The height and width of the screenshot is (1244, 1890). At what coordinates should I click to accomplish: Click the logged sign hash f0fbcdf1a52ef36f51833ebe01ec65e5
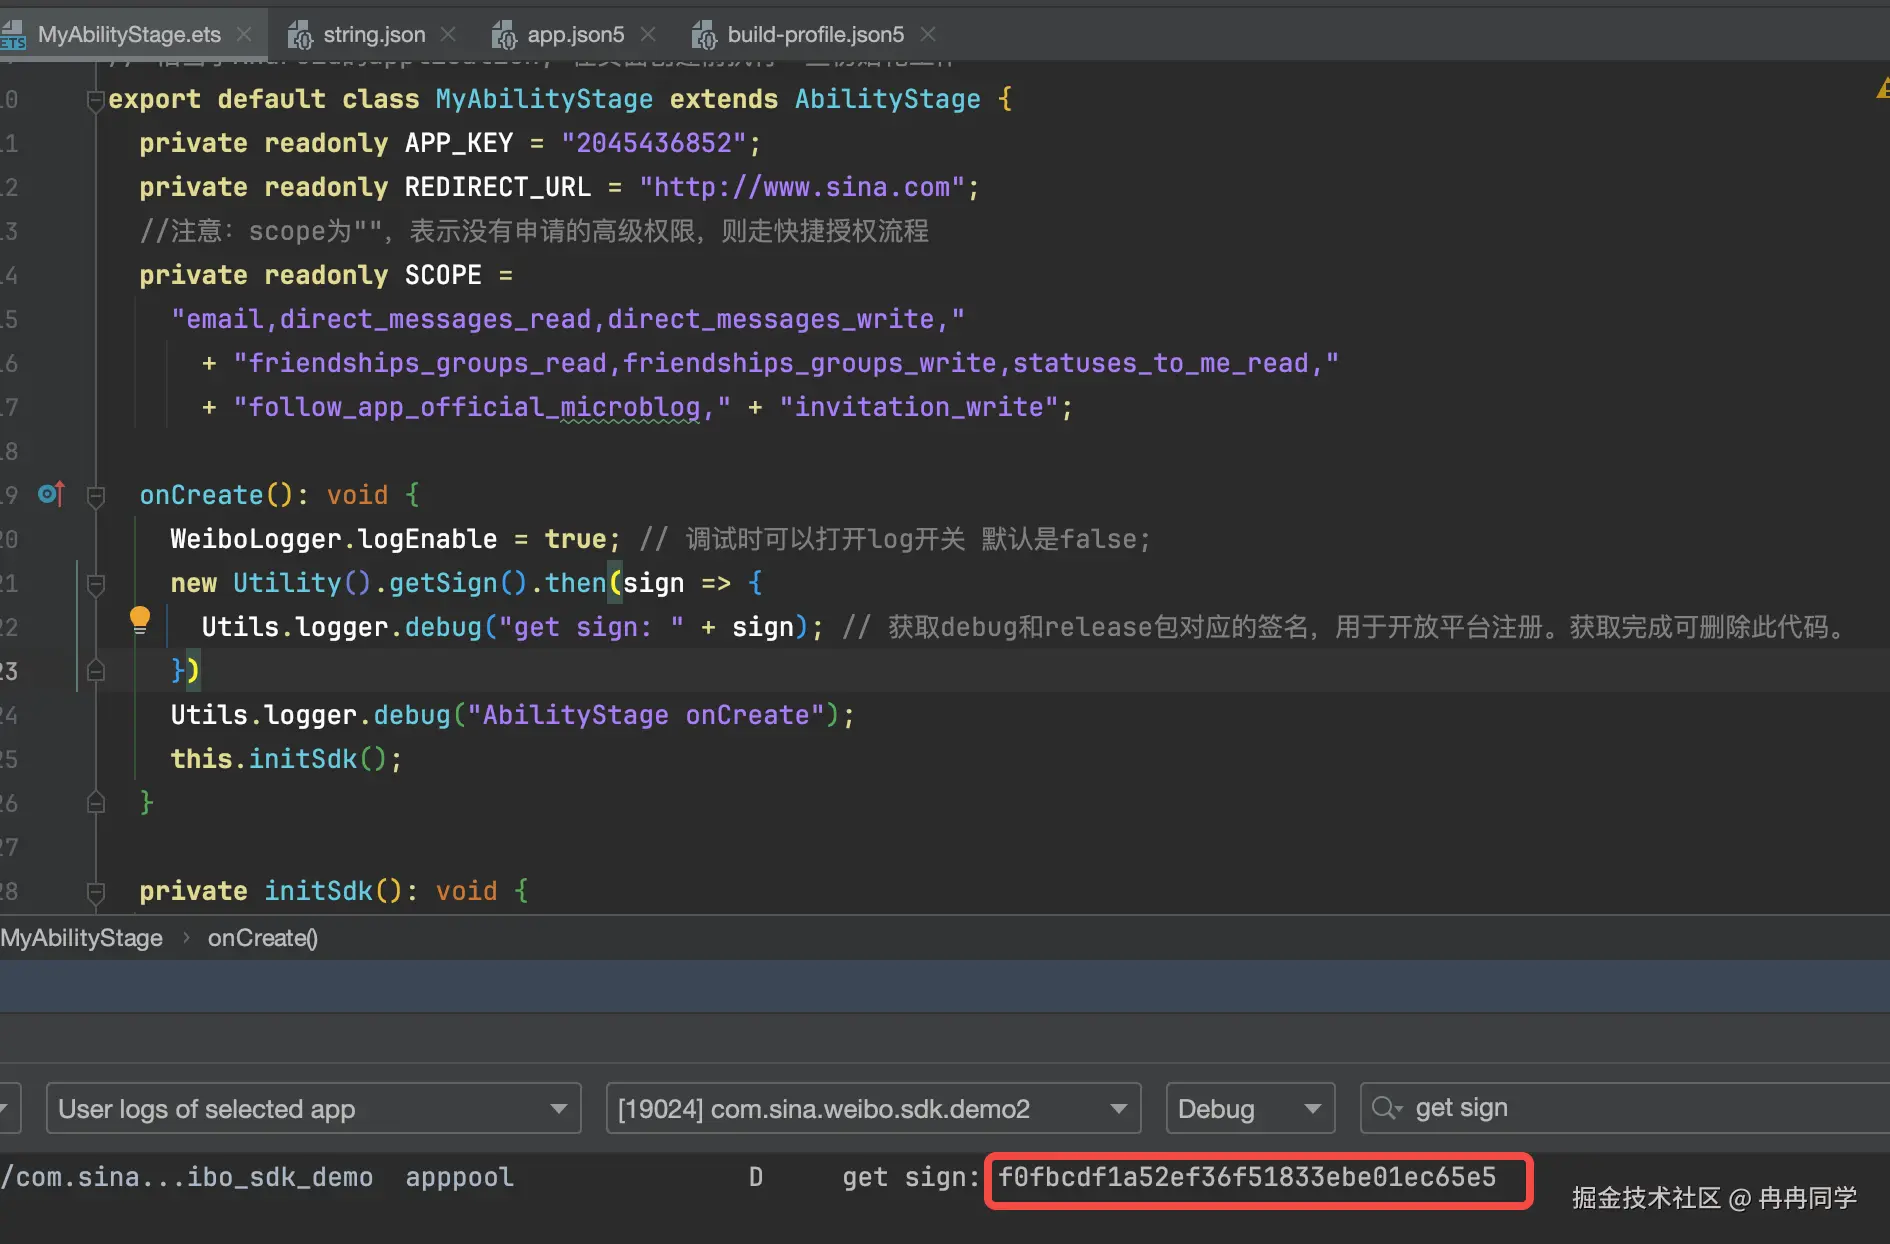[x=1247, y=1177]
